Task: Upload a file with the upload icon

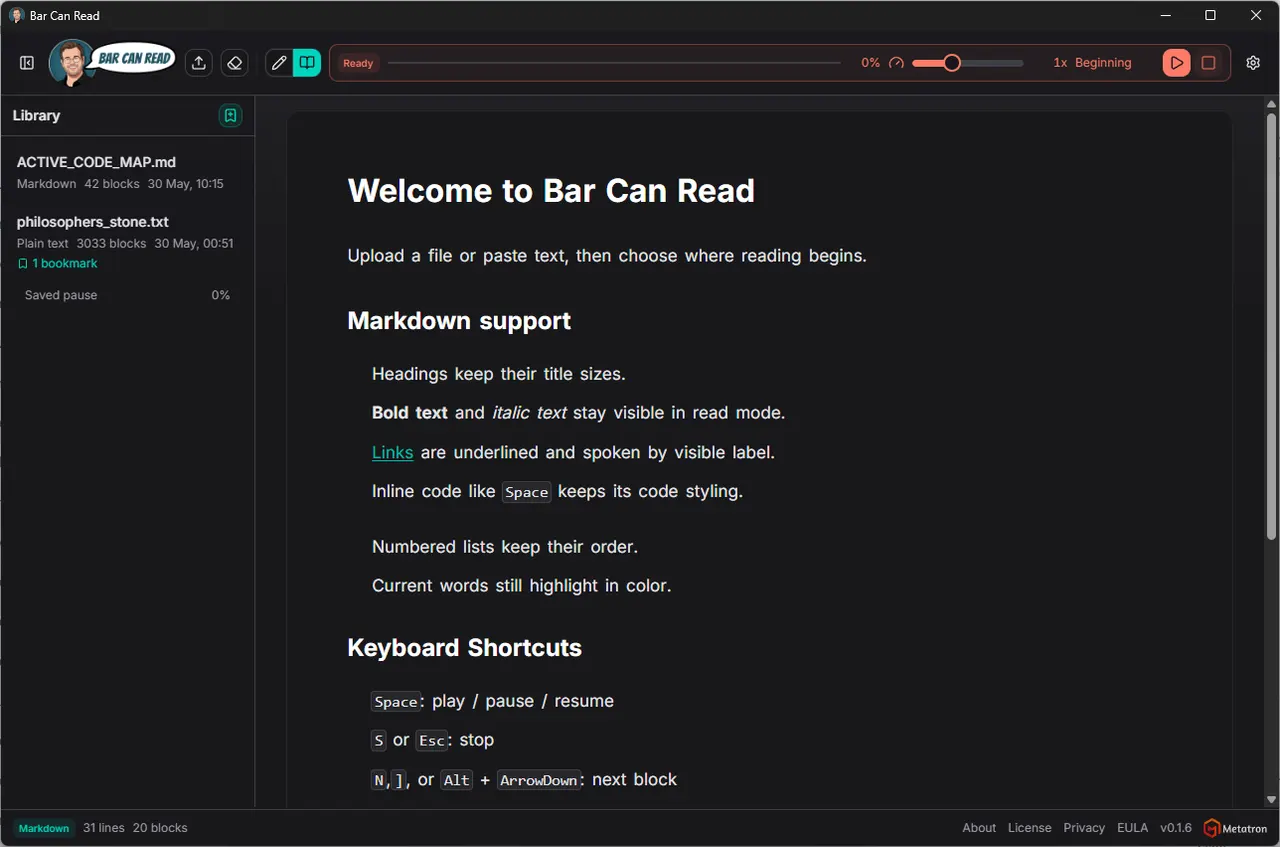Action: (199, 63)
